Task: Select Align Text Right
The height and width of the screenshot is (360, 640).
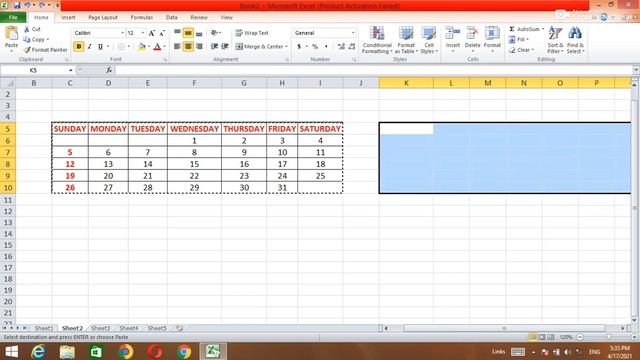Action: (x=199, y=47)
